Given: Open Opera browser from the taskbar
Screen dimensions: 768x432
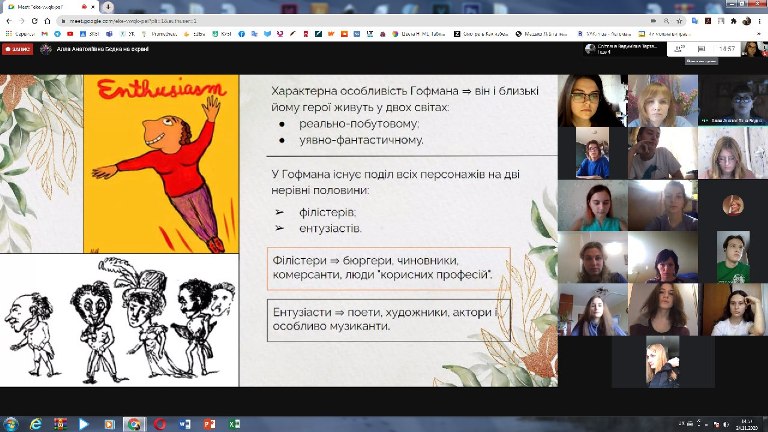Looking at the screenshot, I should [160, 424].
